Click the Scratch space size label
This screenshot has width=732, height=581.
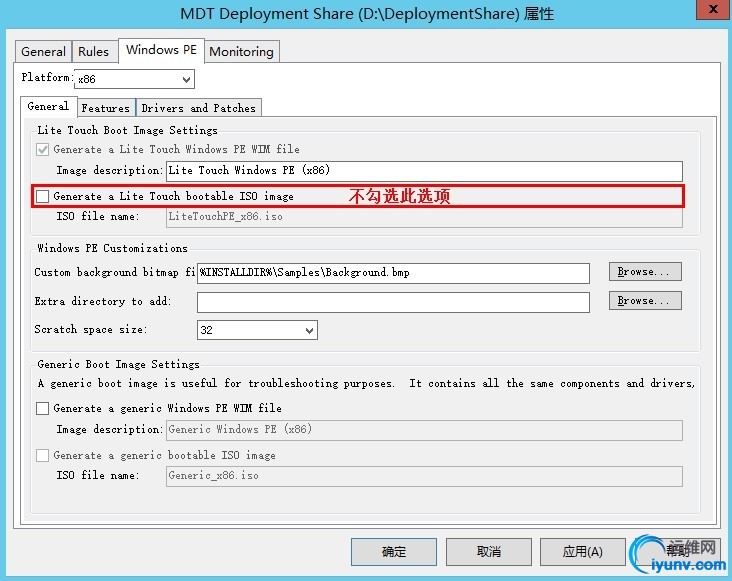tap(91, 329)
